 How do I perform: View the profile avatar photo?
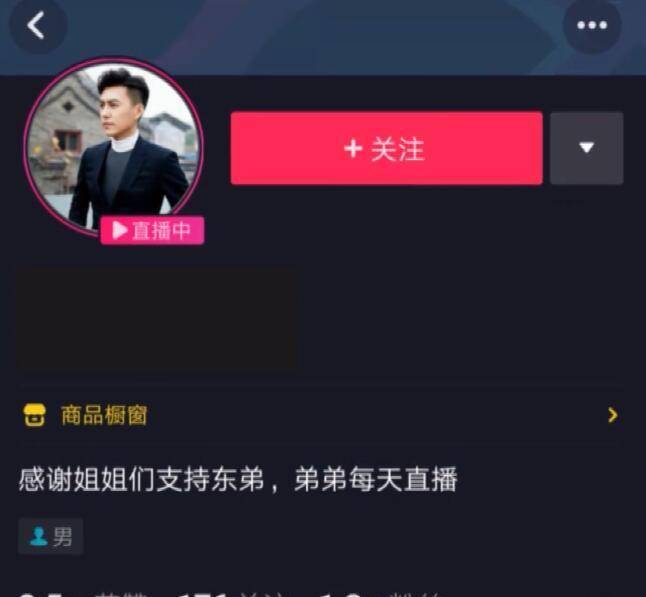[x=113, y=148]
